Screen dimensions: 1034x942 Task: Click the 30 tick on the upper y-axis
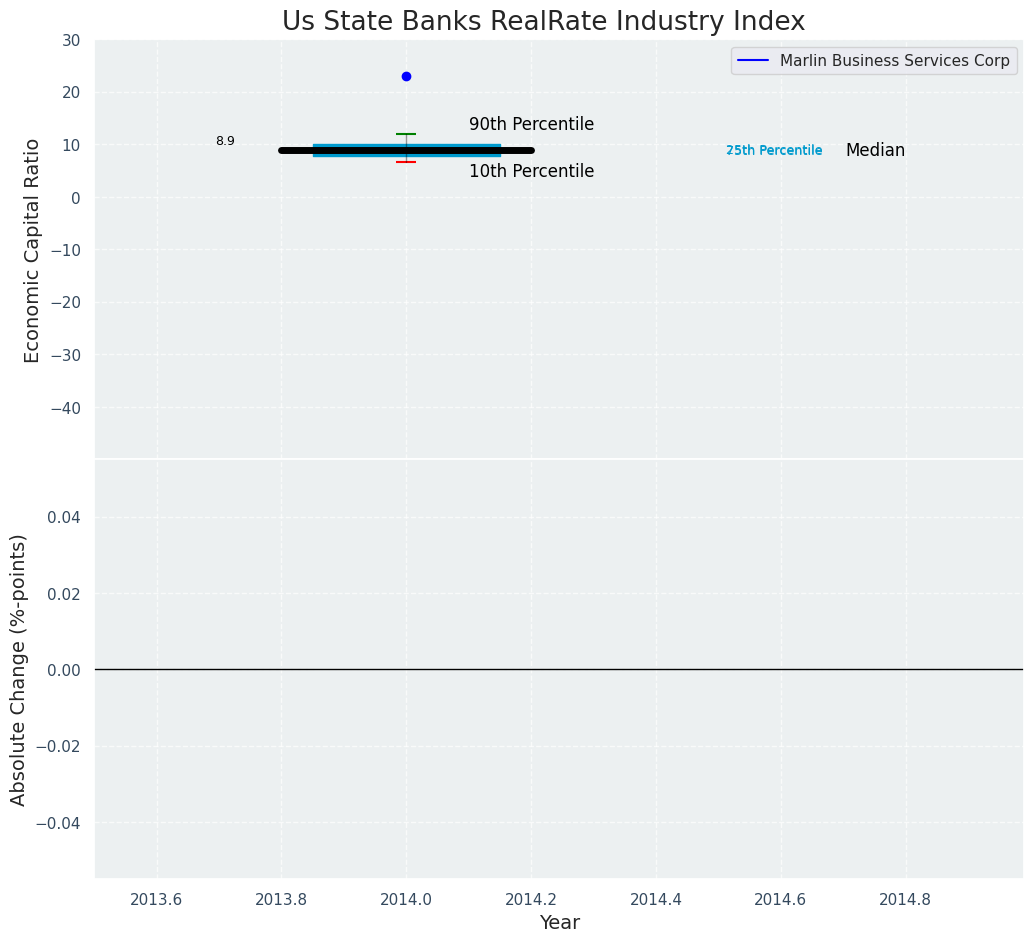pyautogui.click(x=70, y=40)
